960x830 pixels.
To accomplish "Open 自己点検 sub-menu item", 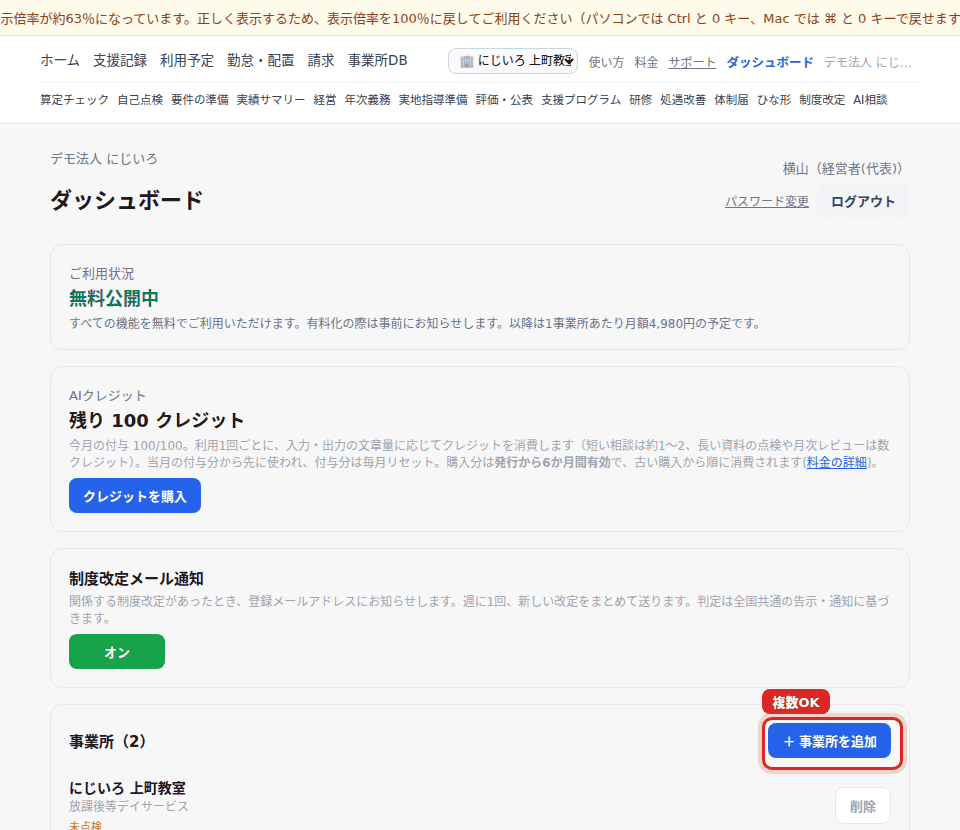I will 140,100.
